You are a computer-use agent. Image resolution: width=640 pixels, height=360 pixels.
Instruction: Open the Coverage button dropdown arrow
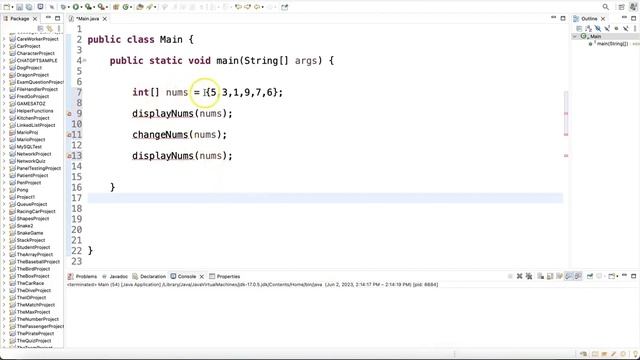93,7
